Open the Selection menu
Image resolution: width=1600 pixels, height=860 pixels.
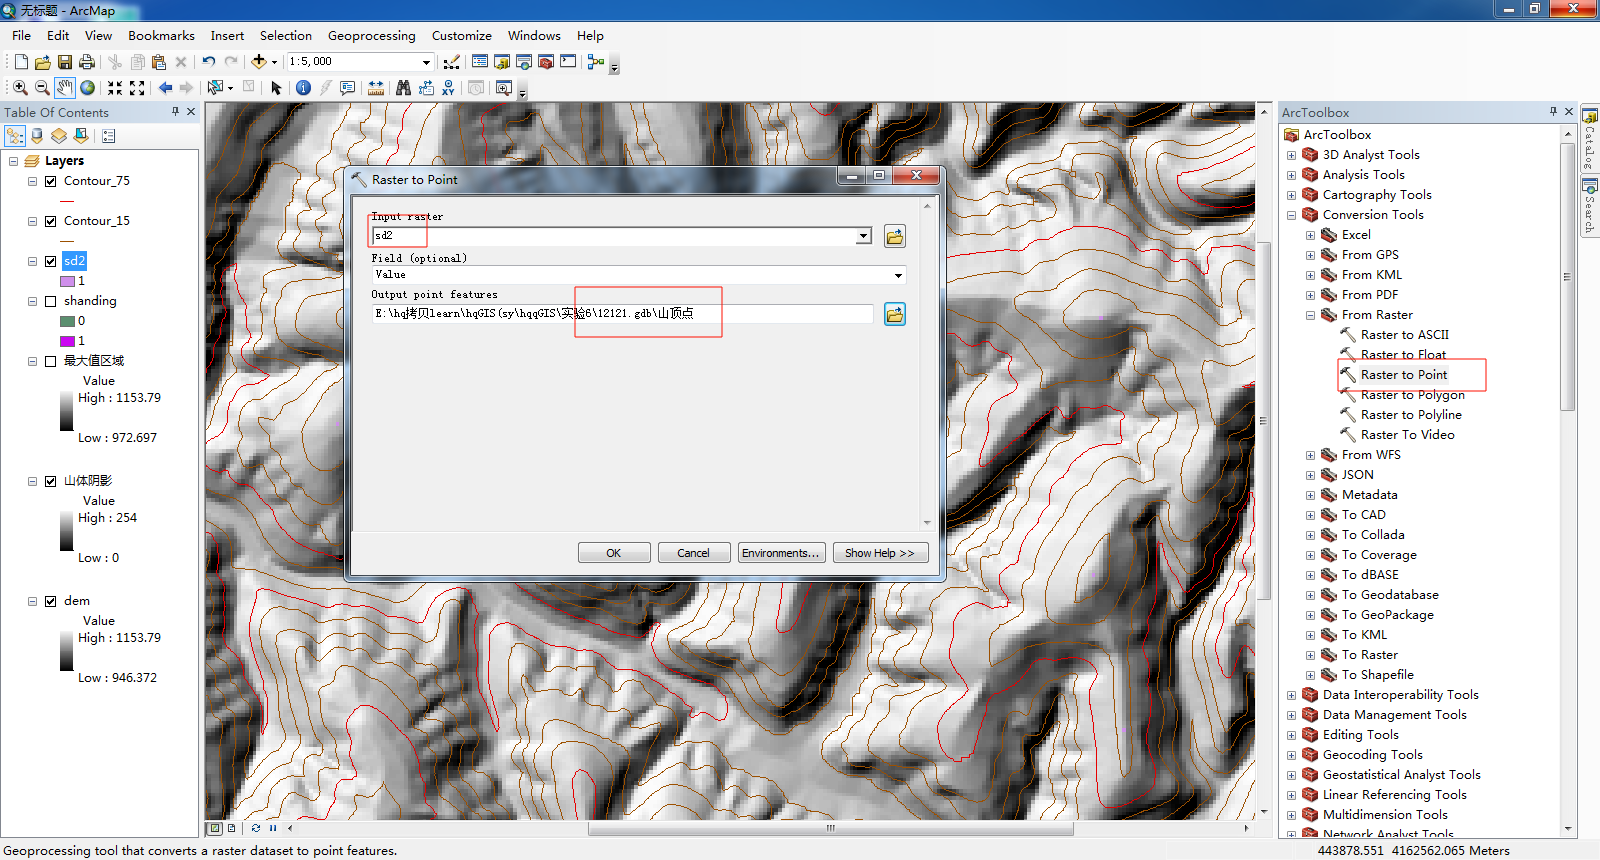coord(286,36)
